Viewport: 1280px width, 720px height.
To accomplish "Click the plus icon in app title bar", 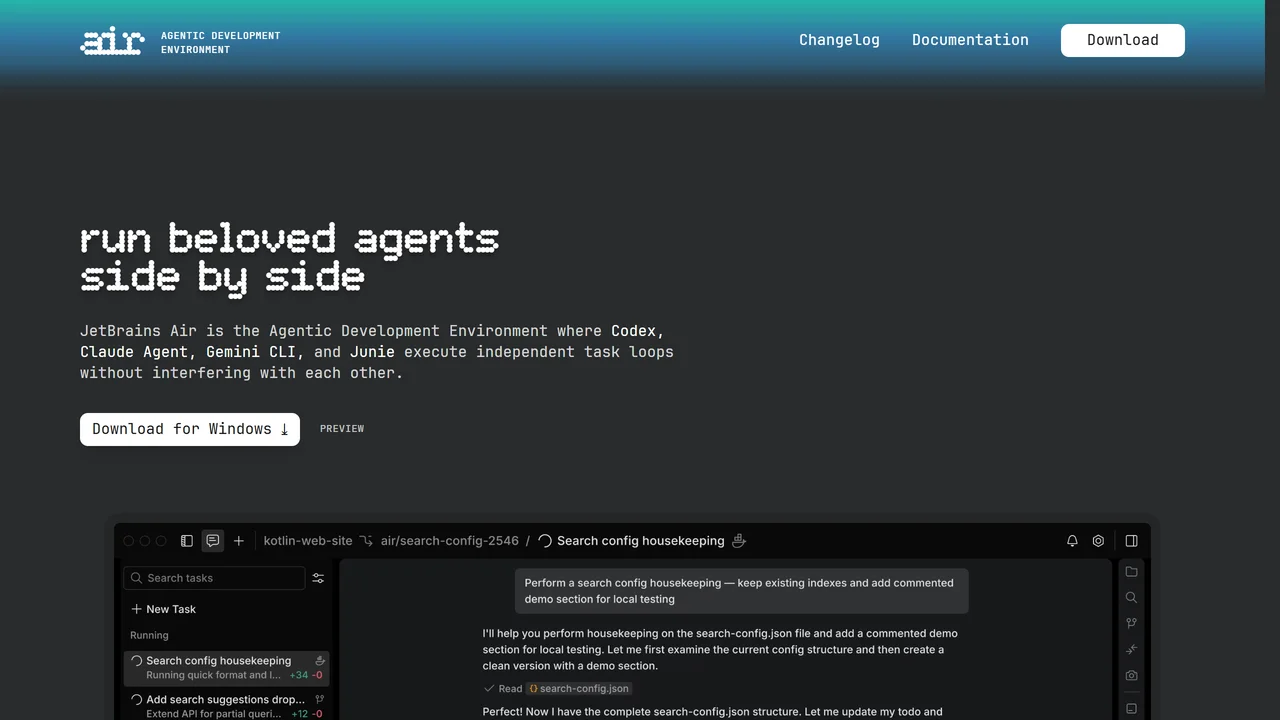I will [239, 541].
